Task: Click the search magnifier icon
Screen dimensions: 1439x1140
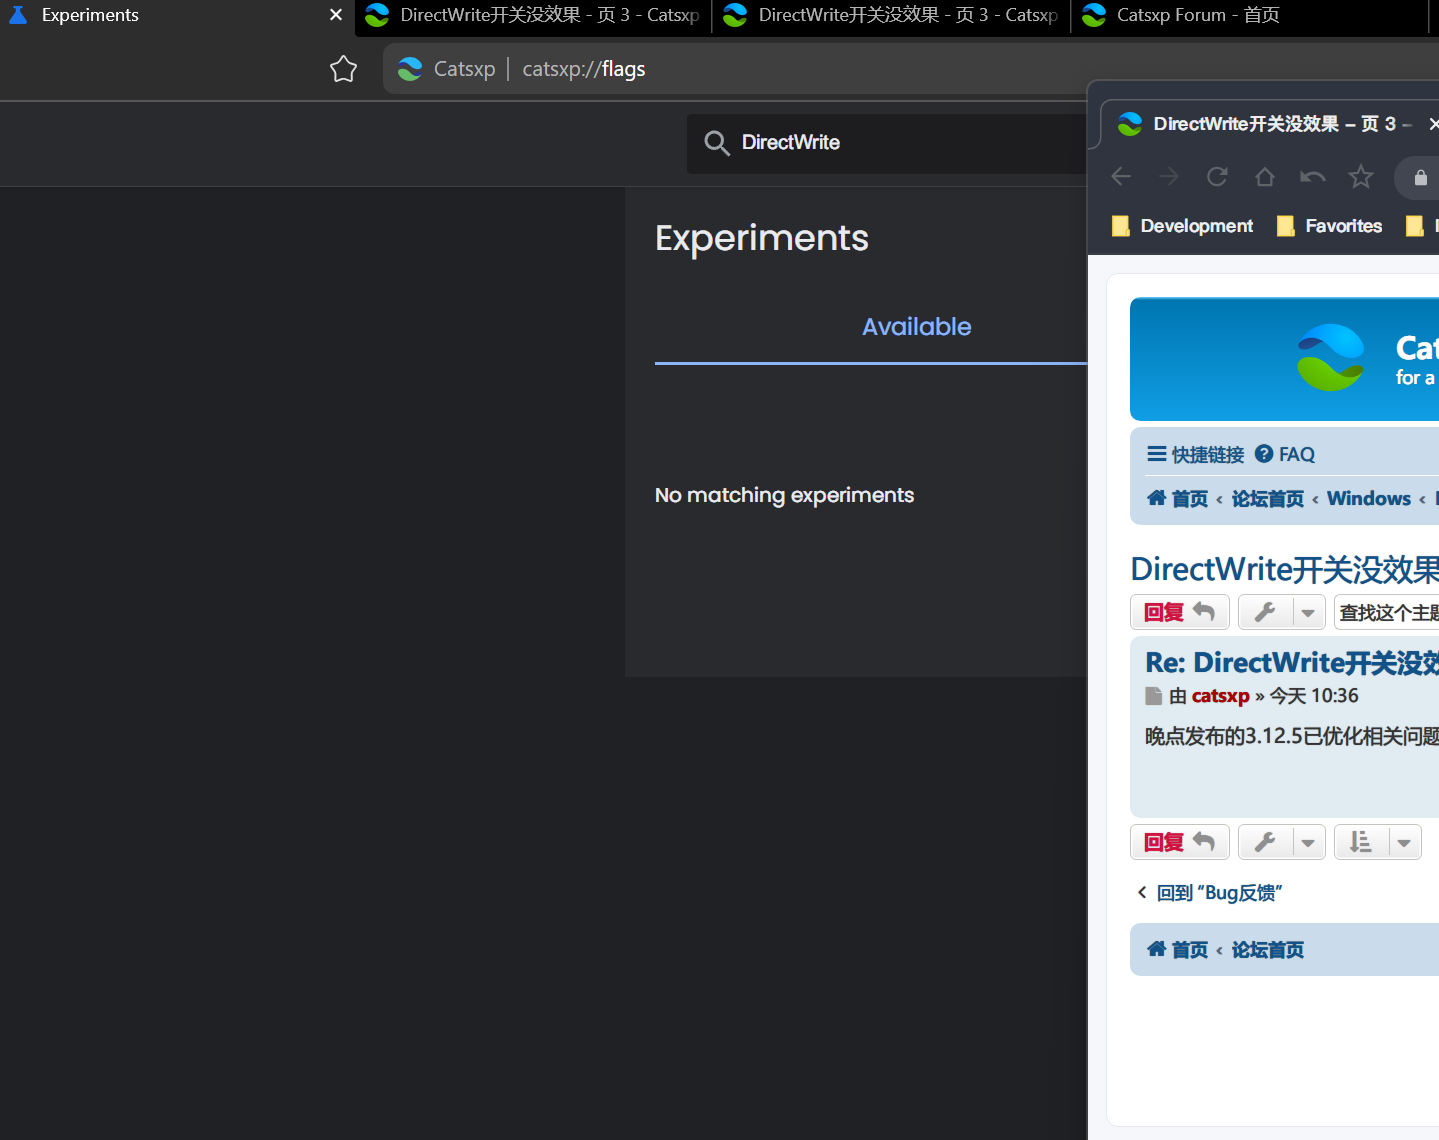Action: click(716, 143)
